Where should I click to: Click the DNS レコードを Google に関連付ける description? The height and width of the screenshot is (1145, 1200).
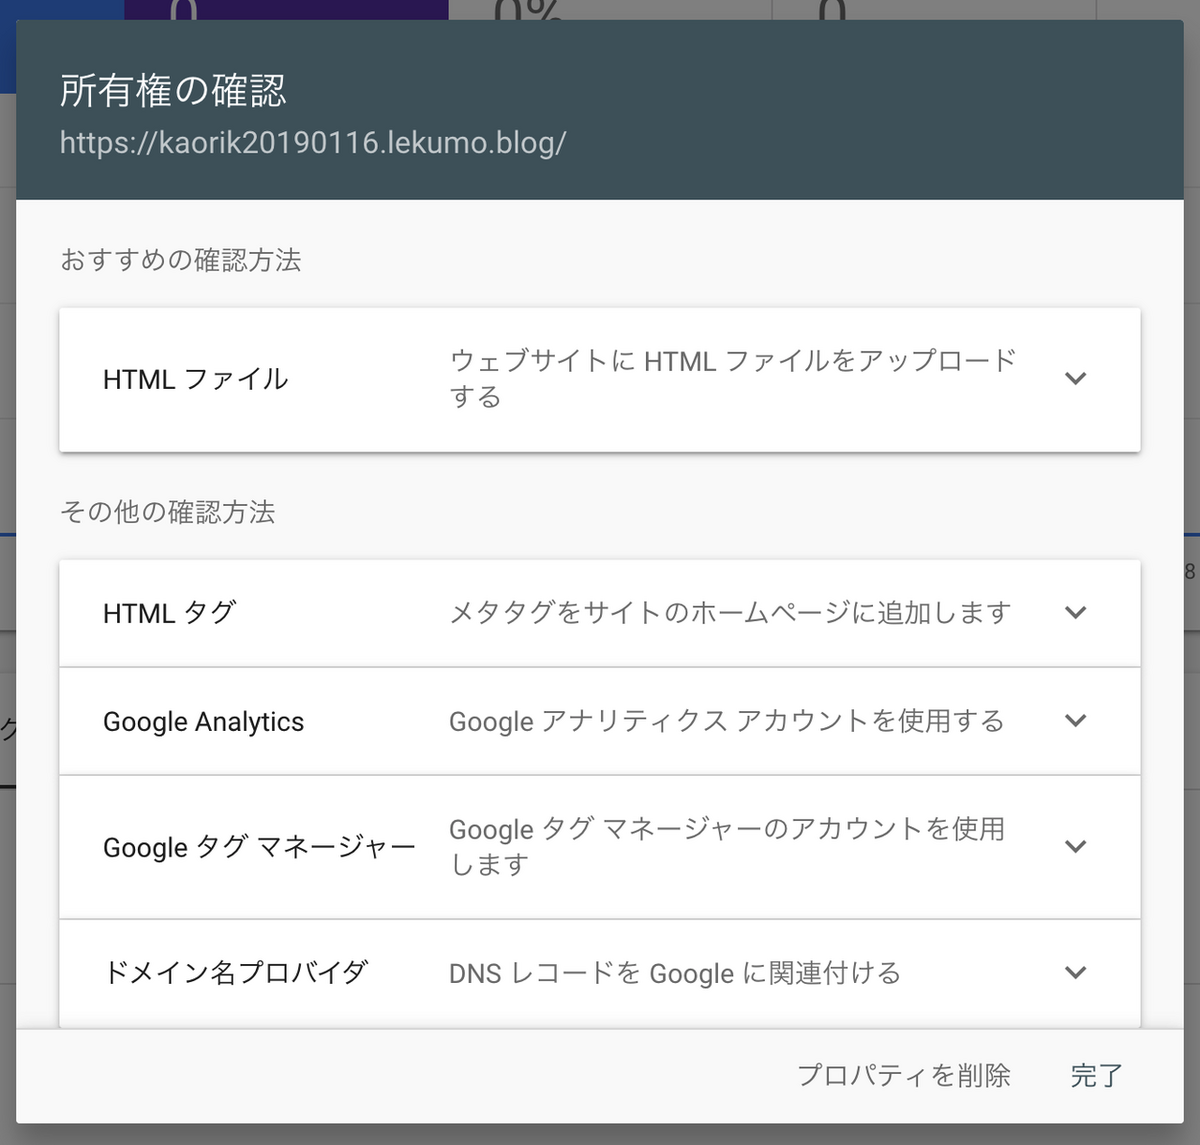tap(675, 973)
